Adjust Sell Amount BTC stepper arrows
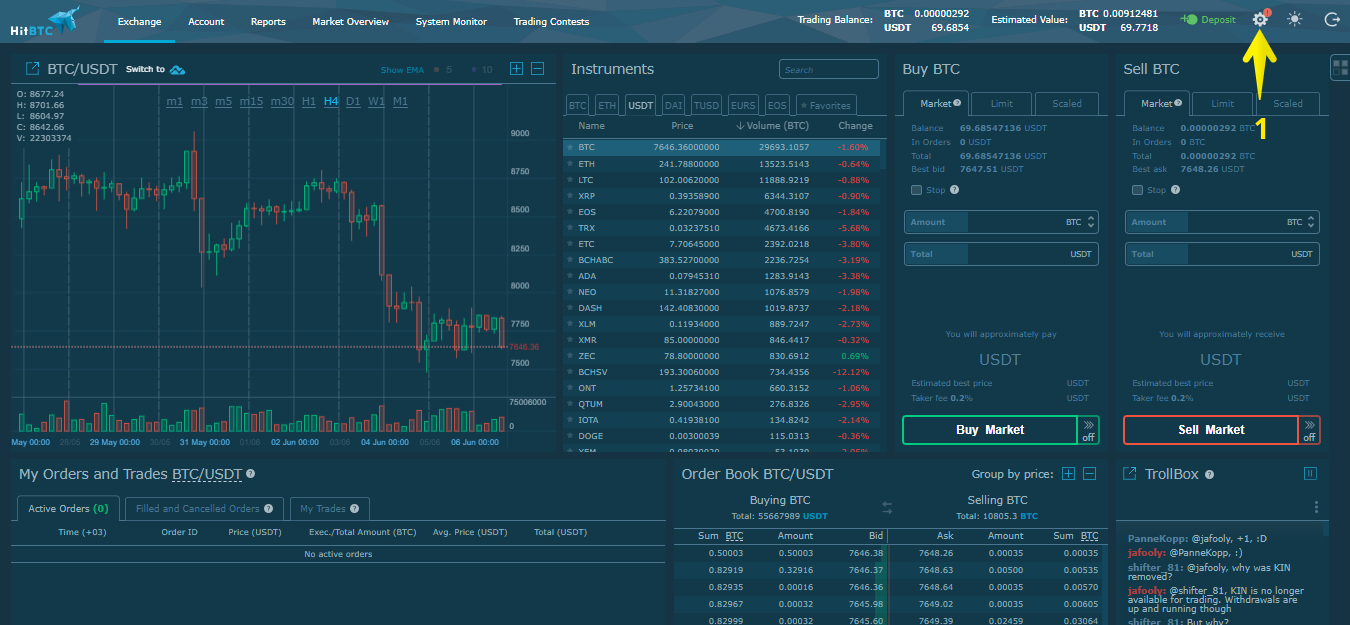Image resolution: width=1350 pixels, height=625 pixels. click(x=1312, y=222)
